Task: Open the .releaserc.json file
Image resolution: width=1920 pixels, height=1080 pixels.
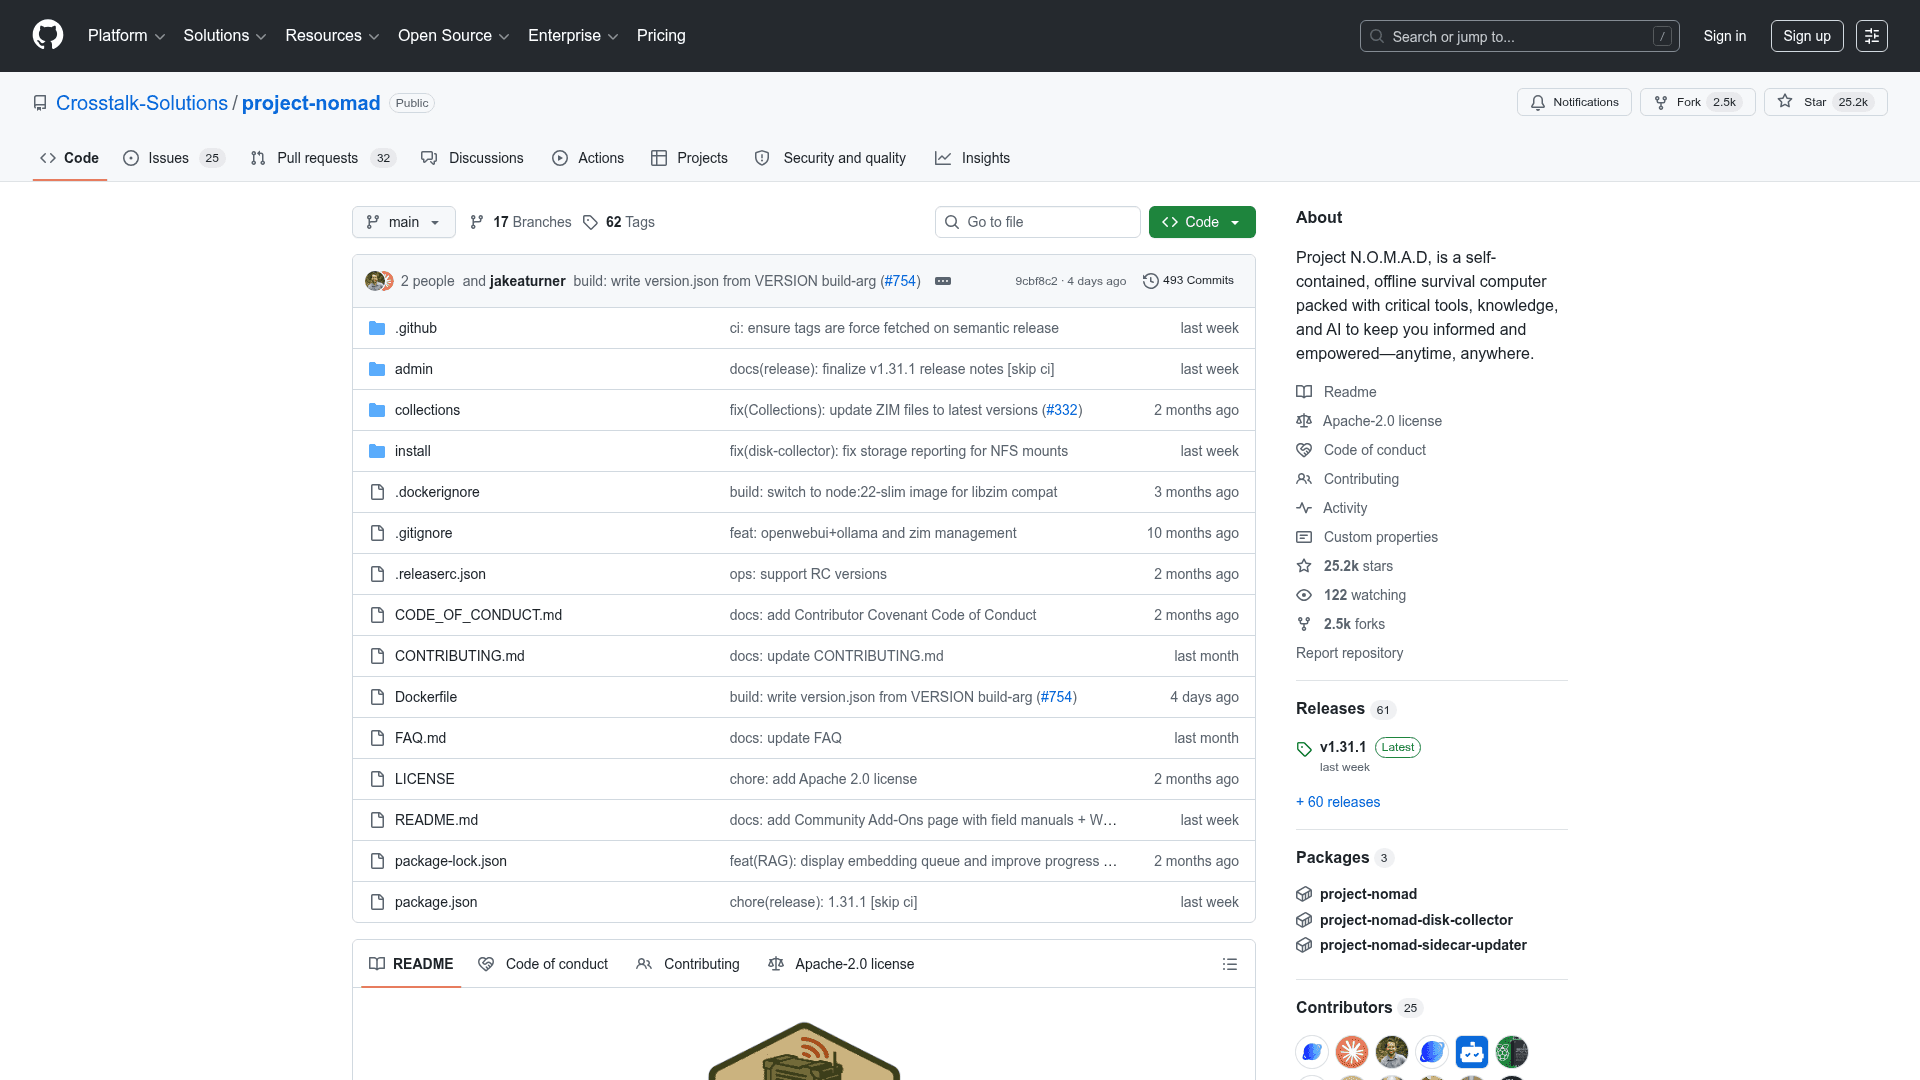Action: pos(440,574)
